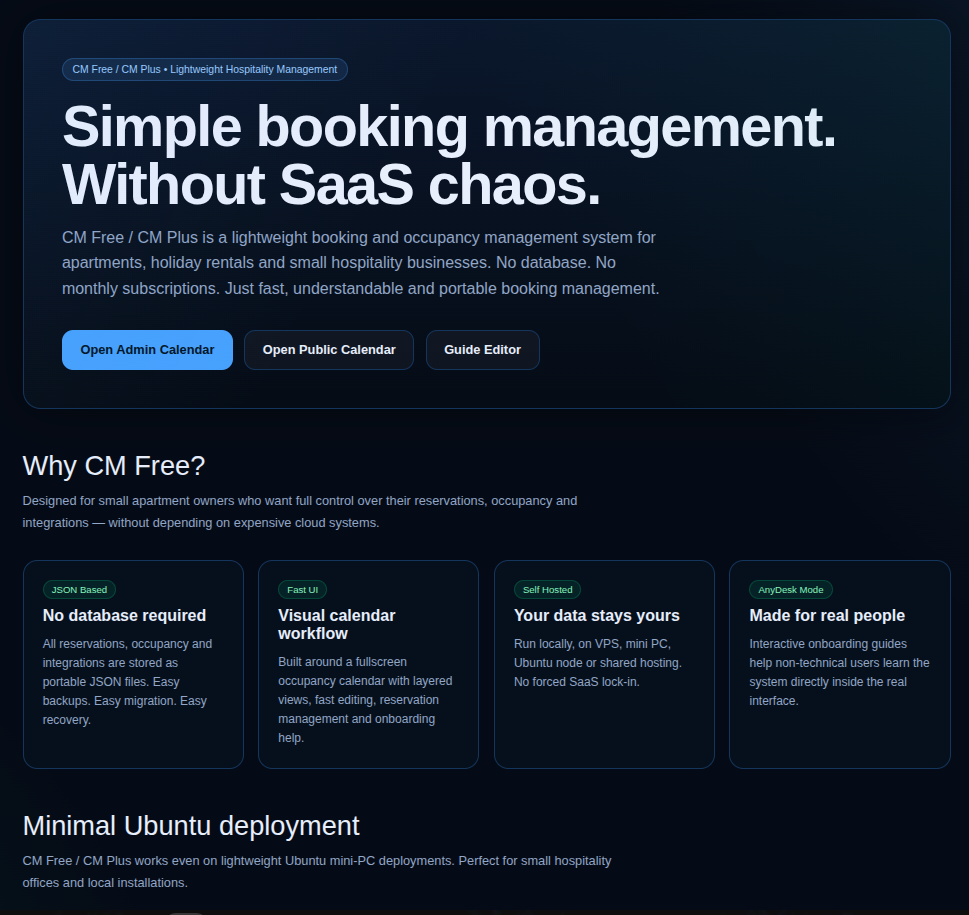Click the 'Why CM Free?' heading
Screen dimensions: 969x915
[114, 465]
